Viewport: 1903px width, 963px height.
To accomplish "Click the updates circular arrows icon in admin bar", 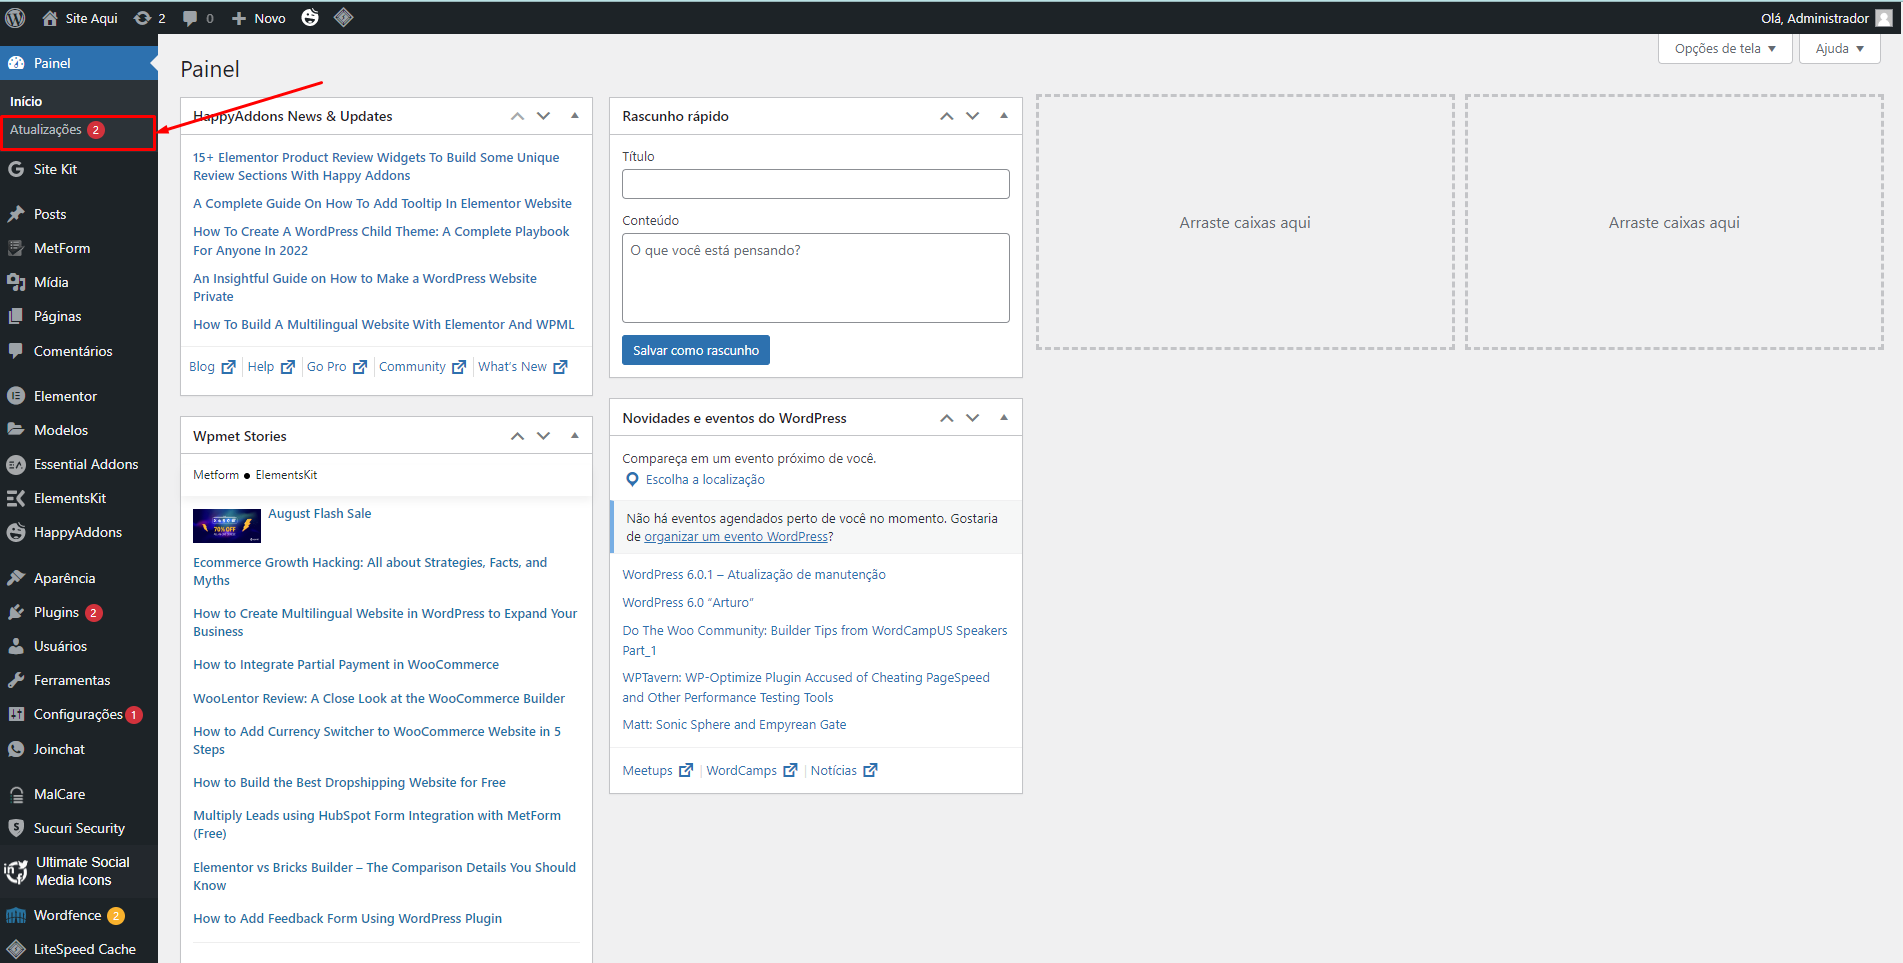I will [142, 18].
